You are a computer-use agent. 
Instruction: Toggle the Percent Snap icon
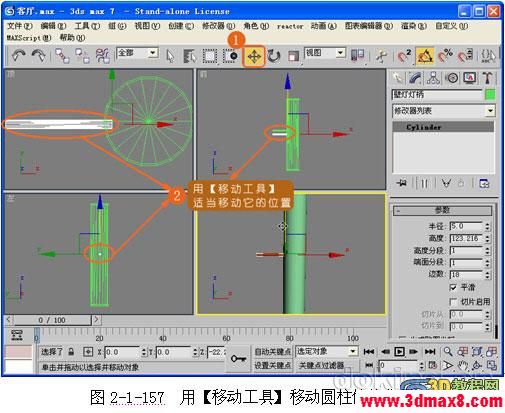coord(445,56)
